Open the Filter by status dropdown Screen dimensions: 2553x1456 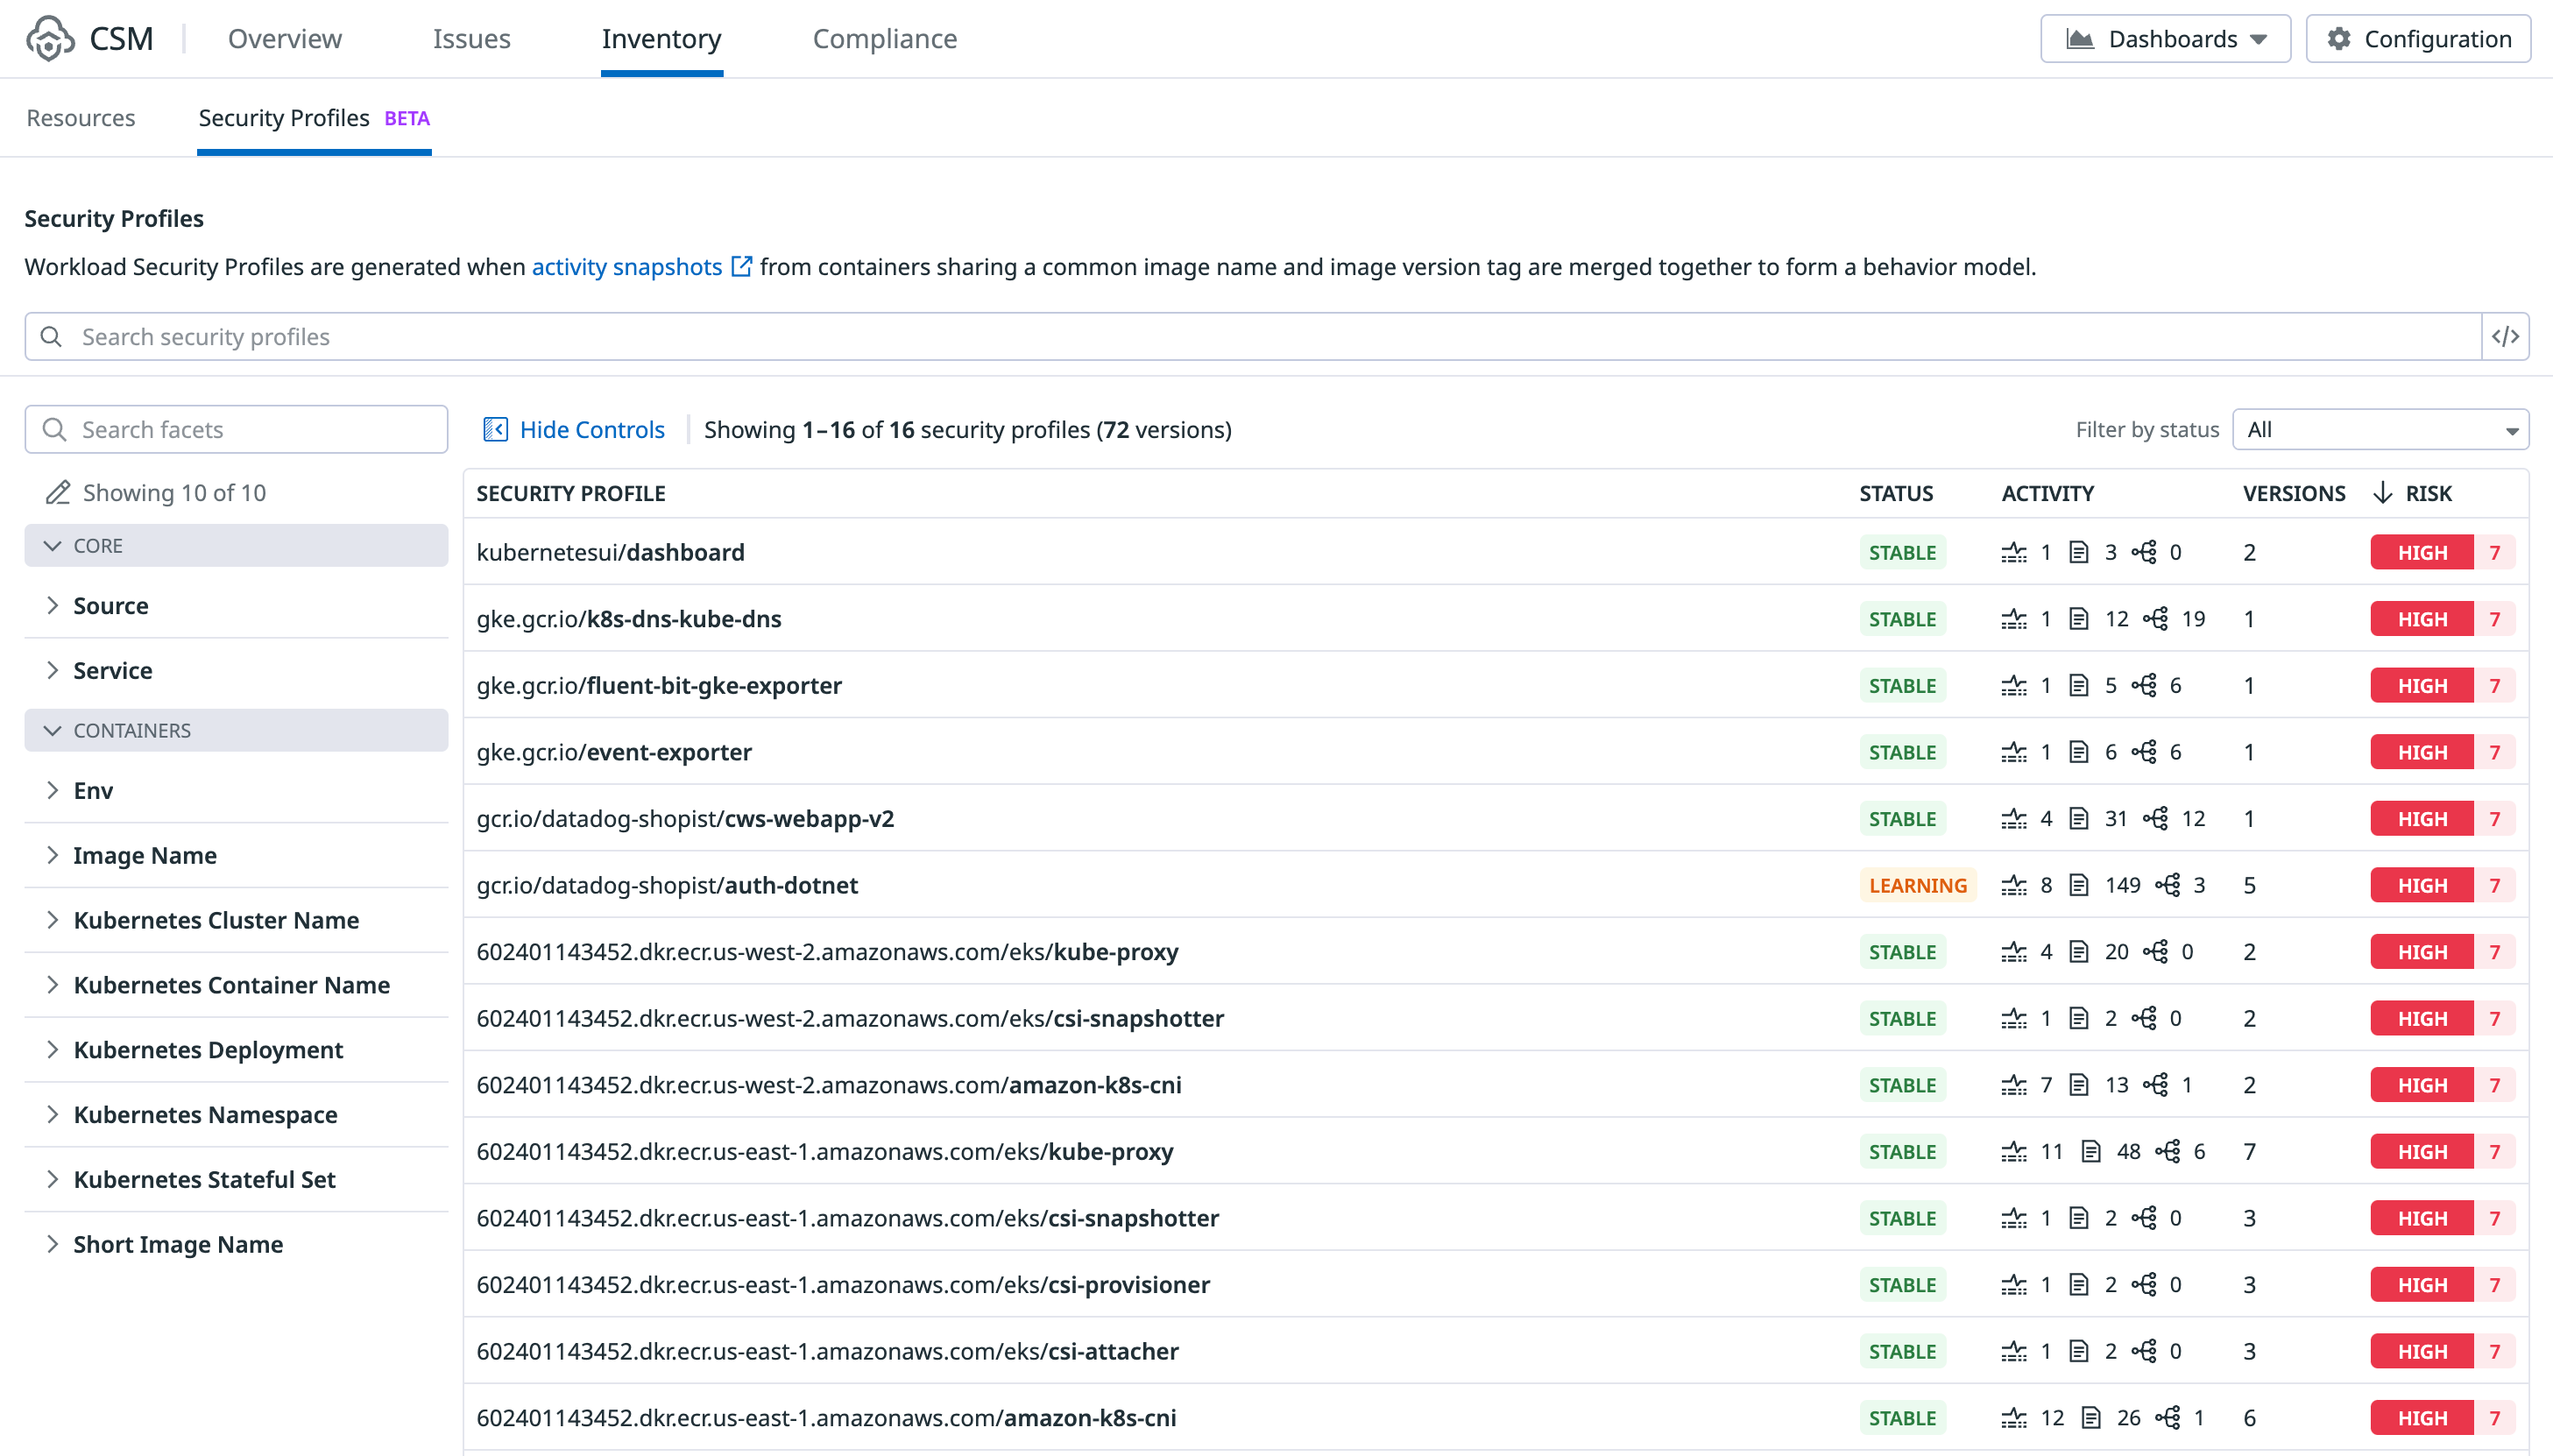pyautogui.click(x=2380, y=430)
